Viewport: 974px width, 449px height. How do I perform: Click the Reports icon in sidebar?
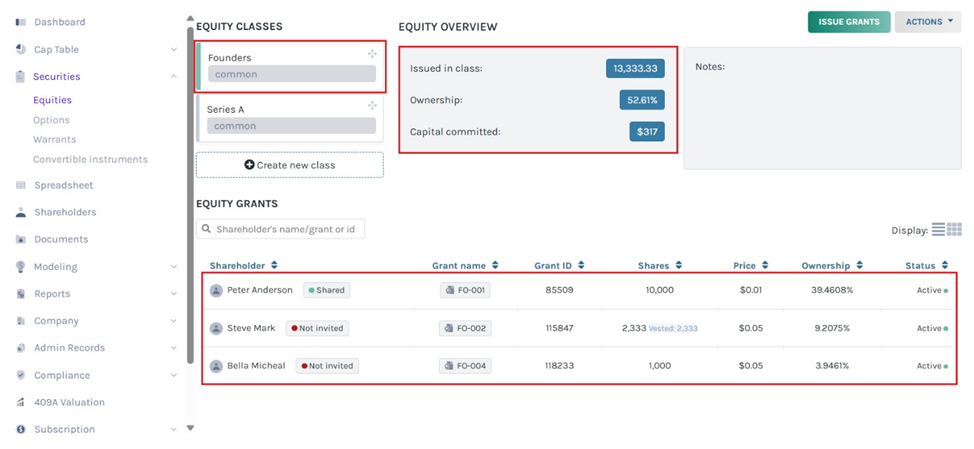[20, 294]
